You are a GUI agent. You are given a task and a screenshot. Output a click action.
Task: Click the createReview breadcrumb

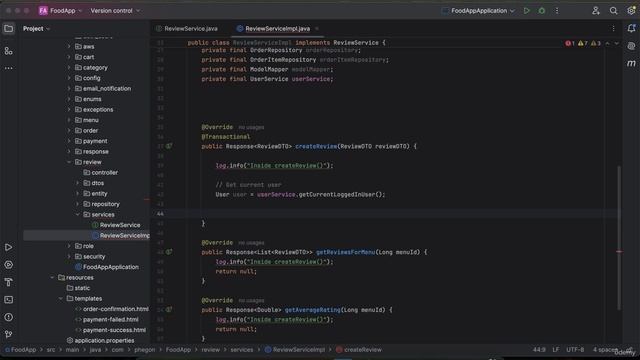[359, 350]
